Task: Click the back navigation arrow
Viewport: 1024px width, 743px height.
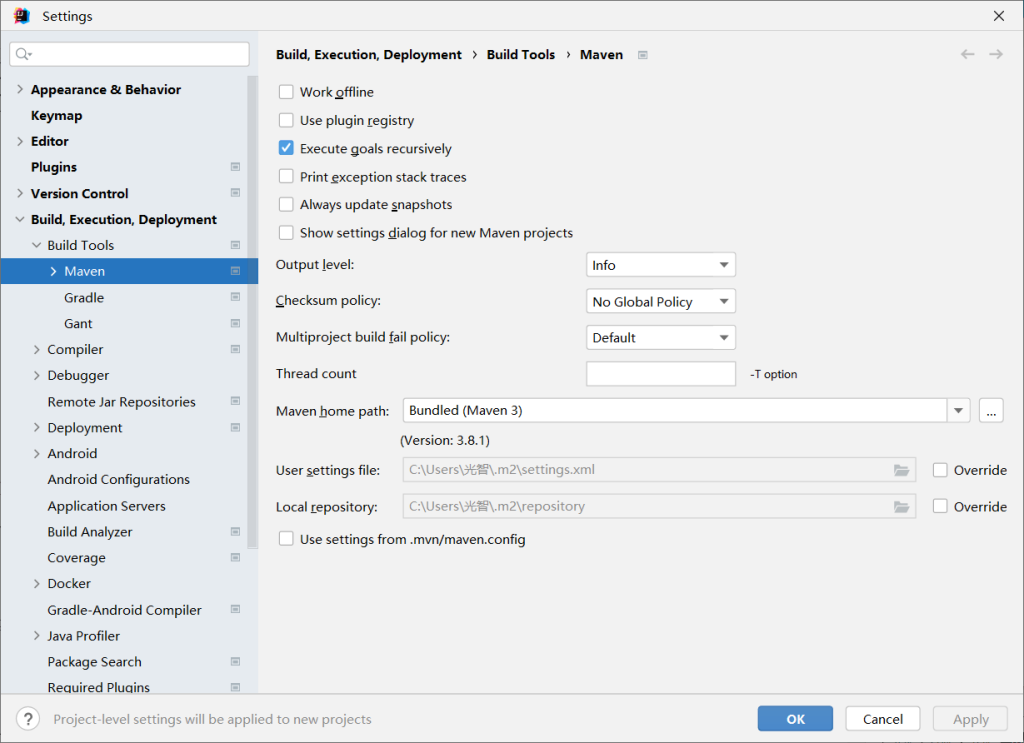Action: pyautogui.click(x=967, y=54)
